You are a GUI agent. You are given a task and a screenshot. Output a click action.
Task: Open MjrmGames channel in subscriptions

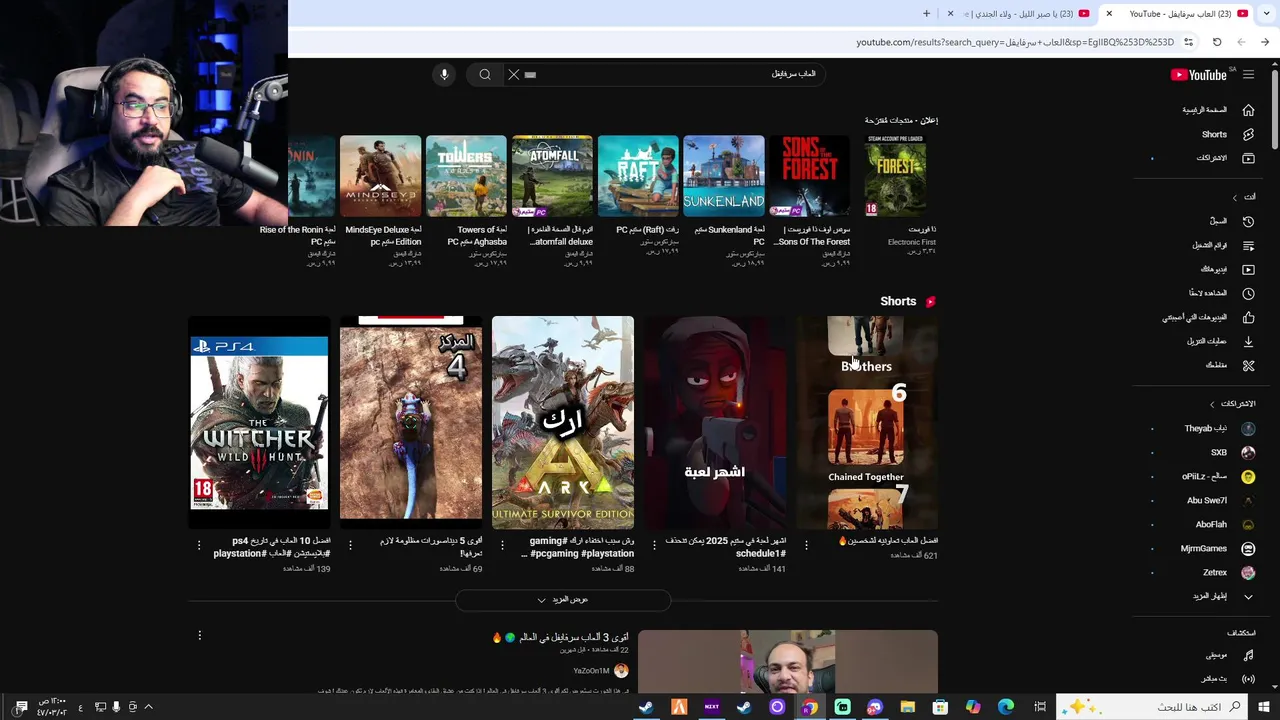coord(1216,549)
